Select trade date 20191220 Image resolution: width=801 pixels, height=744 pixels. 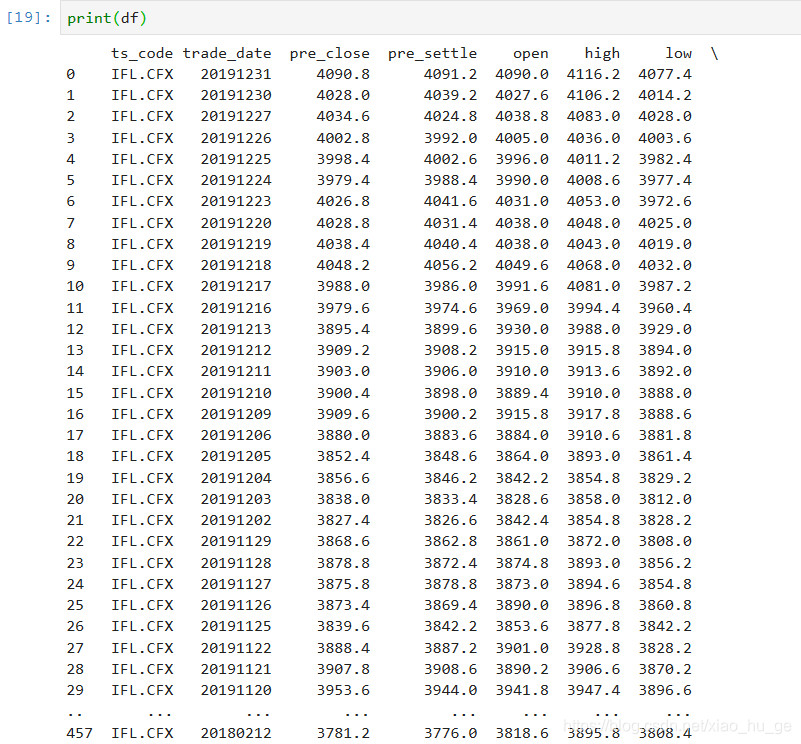[236, 223]
